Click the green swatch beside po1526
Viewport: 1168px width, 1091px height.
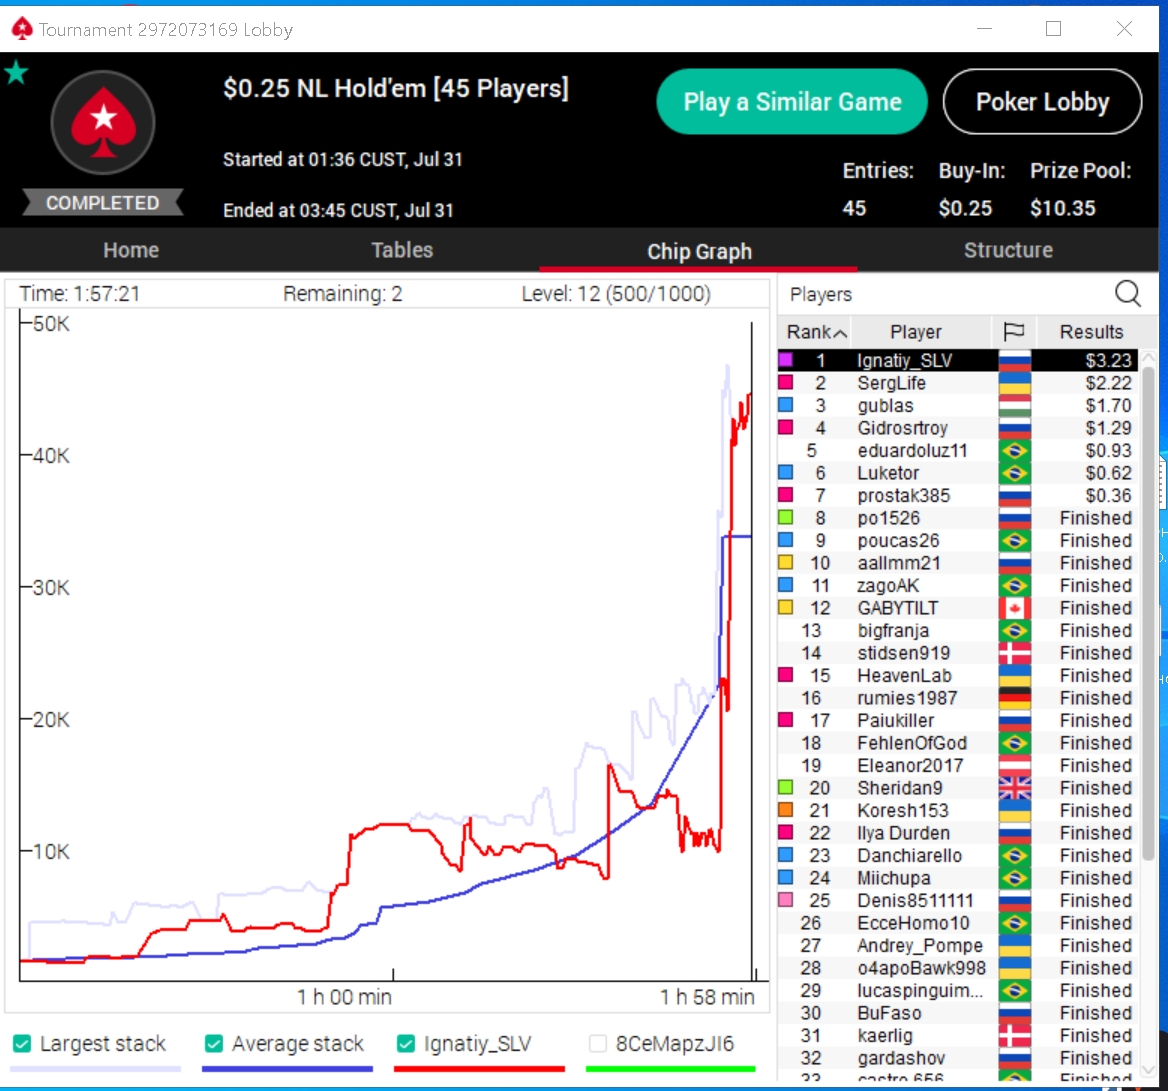[x=785, y=518]
